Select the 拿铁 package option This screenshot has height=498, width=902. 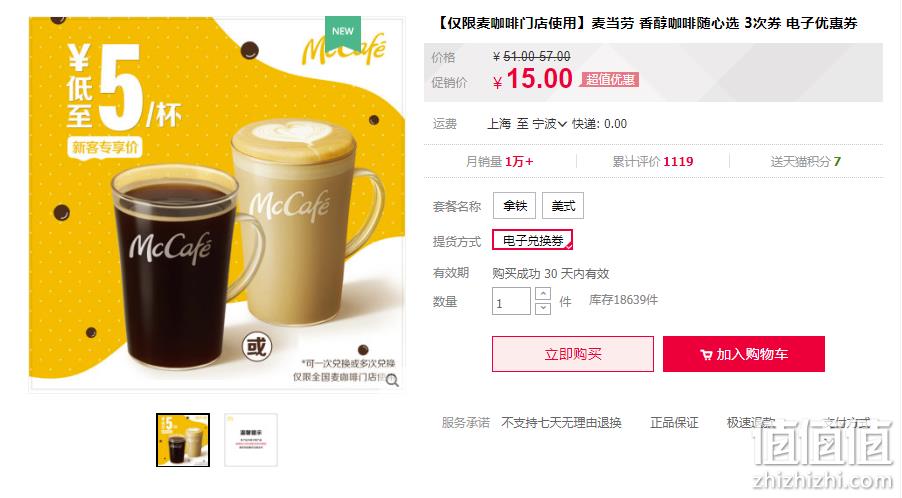point(514,206)
